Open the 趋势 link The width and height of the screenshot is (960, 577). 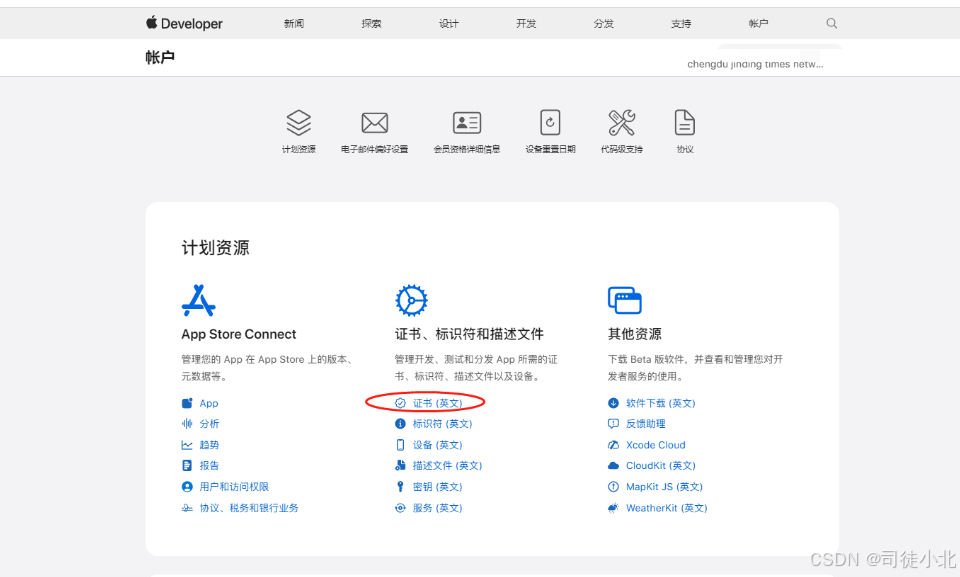(209, 445)
